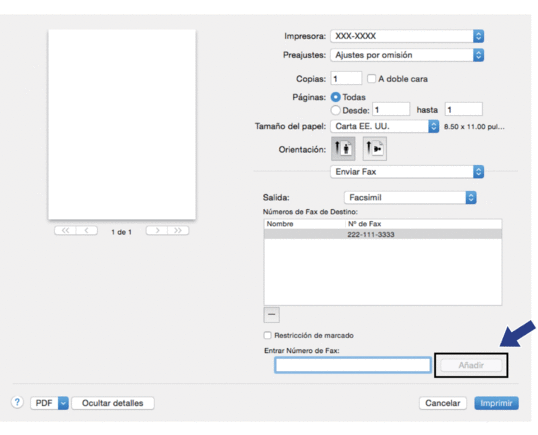Enable the A doble cara checkbox
The width and height of the screenshot is (538, 435).
[371, 79]
